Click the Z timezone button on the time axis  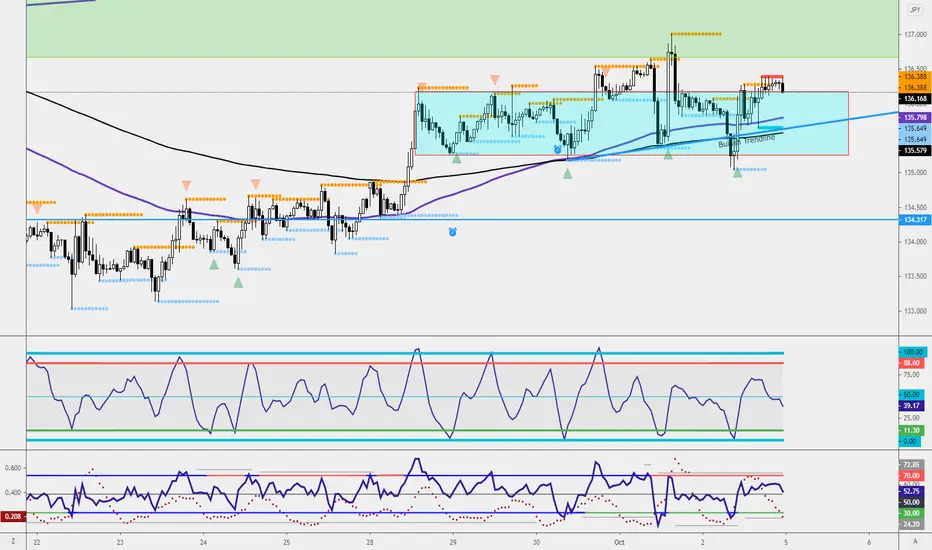click(x=13, y=542)
